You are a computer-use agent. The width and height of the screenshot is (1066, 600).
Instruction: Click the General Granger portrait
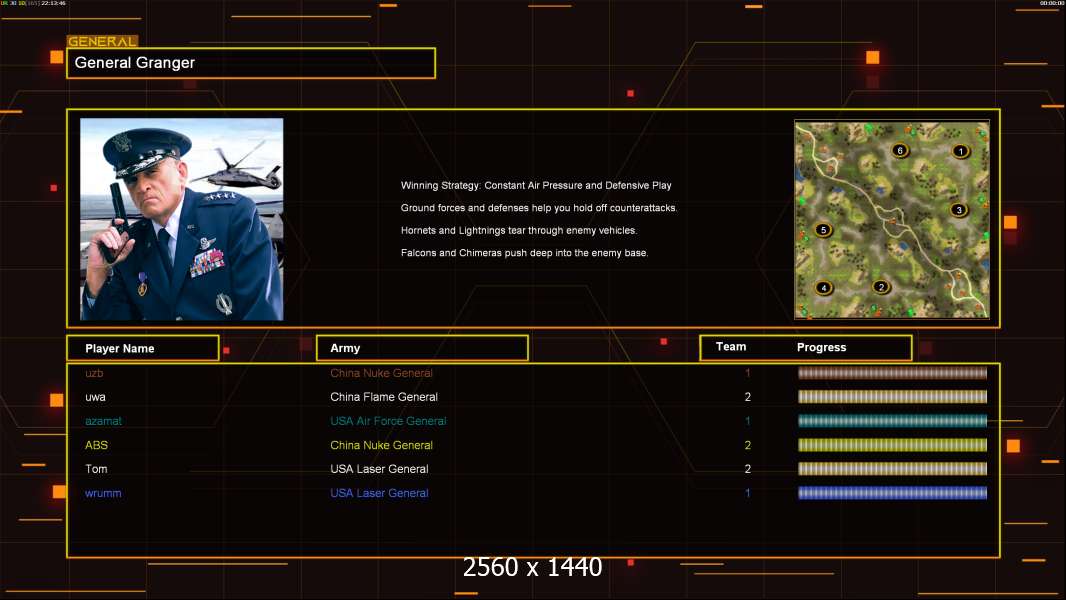[x=182, y=219]
